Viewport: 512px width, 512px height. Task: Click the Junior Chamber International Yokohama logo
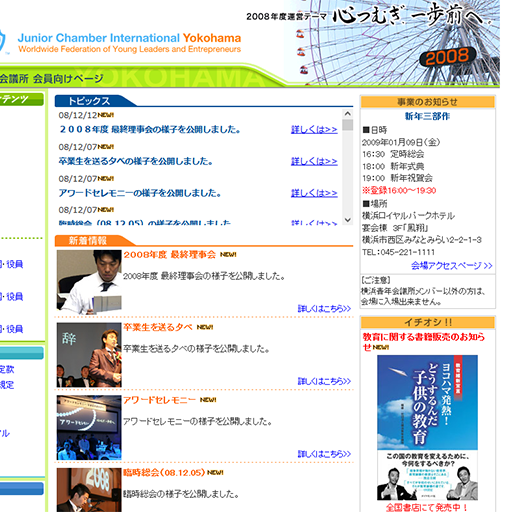[x=129, y=43]
